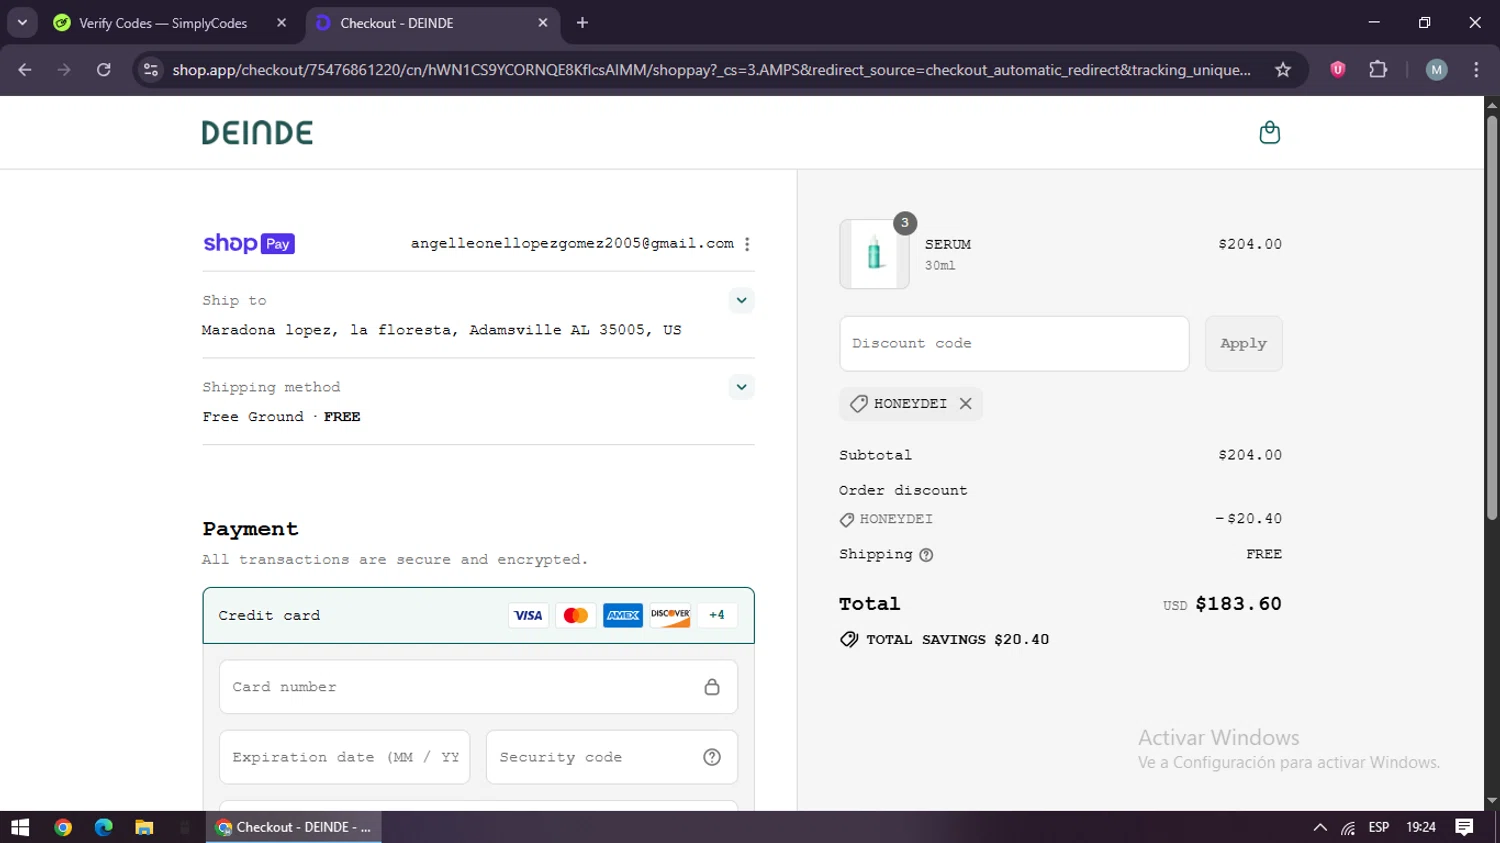Screen dimensions: 1500x843
Task: Open the shipping info help icon
Action: point(926,555)
